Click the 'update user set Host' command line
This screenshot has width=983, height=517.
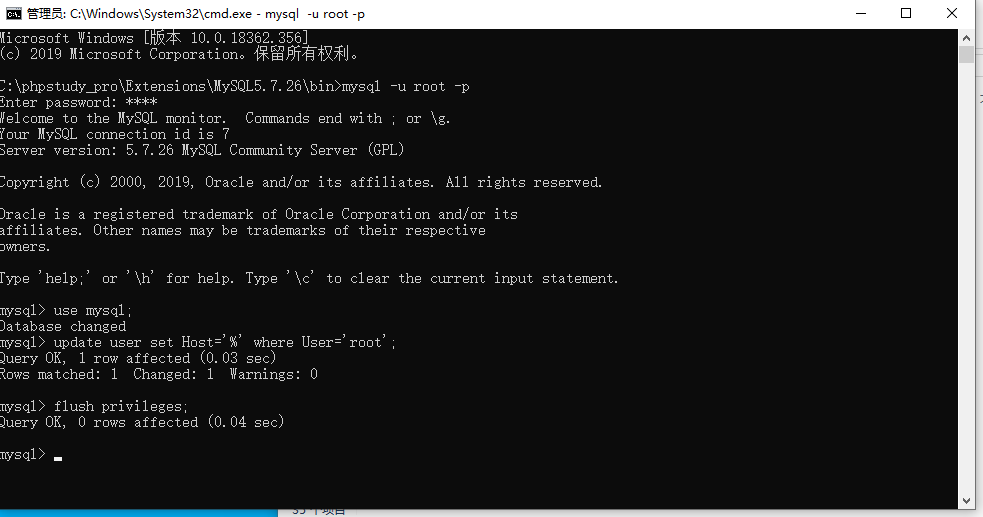pos(198,343)
